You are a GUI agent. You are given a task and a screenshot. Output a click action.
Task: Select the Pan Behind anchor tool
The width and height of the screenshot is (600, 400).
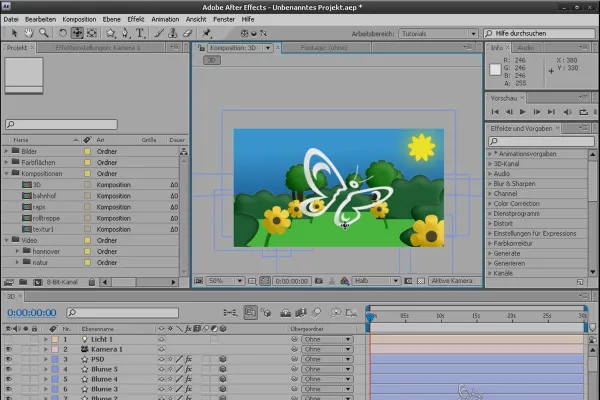click(x=92, y=33)
